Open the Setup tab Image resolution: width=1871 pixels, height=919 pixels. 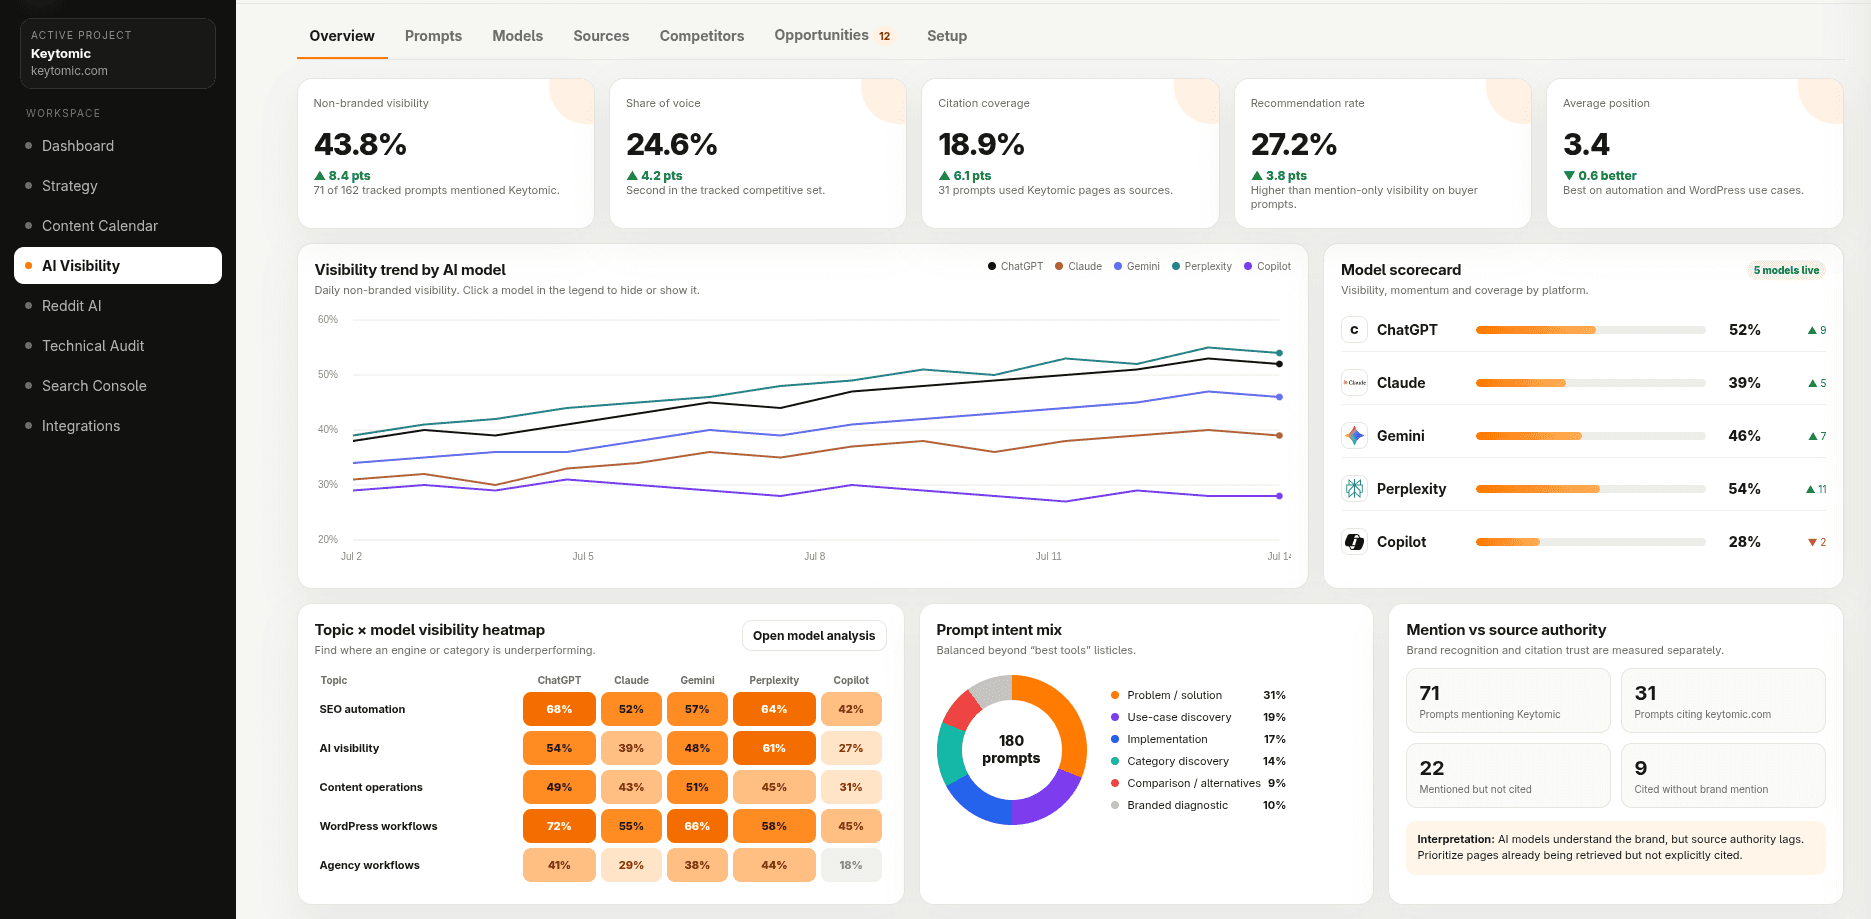coord(947,36)
